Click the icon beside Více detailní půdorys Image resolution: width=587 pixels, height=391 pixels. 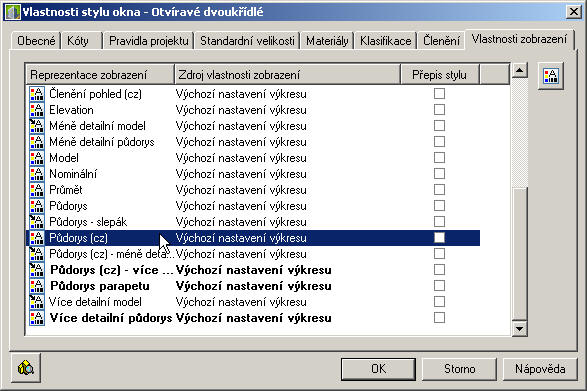click(x=37, y=318)
